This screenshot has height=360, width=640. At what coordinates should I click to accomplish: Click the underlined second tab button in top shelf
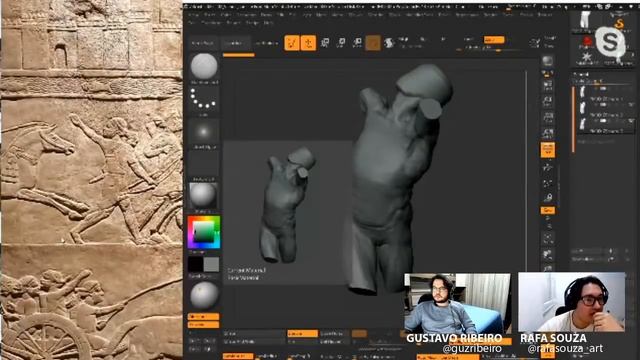pos(235,43)
